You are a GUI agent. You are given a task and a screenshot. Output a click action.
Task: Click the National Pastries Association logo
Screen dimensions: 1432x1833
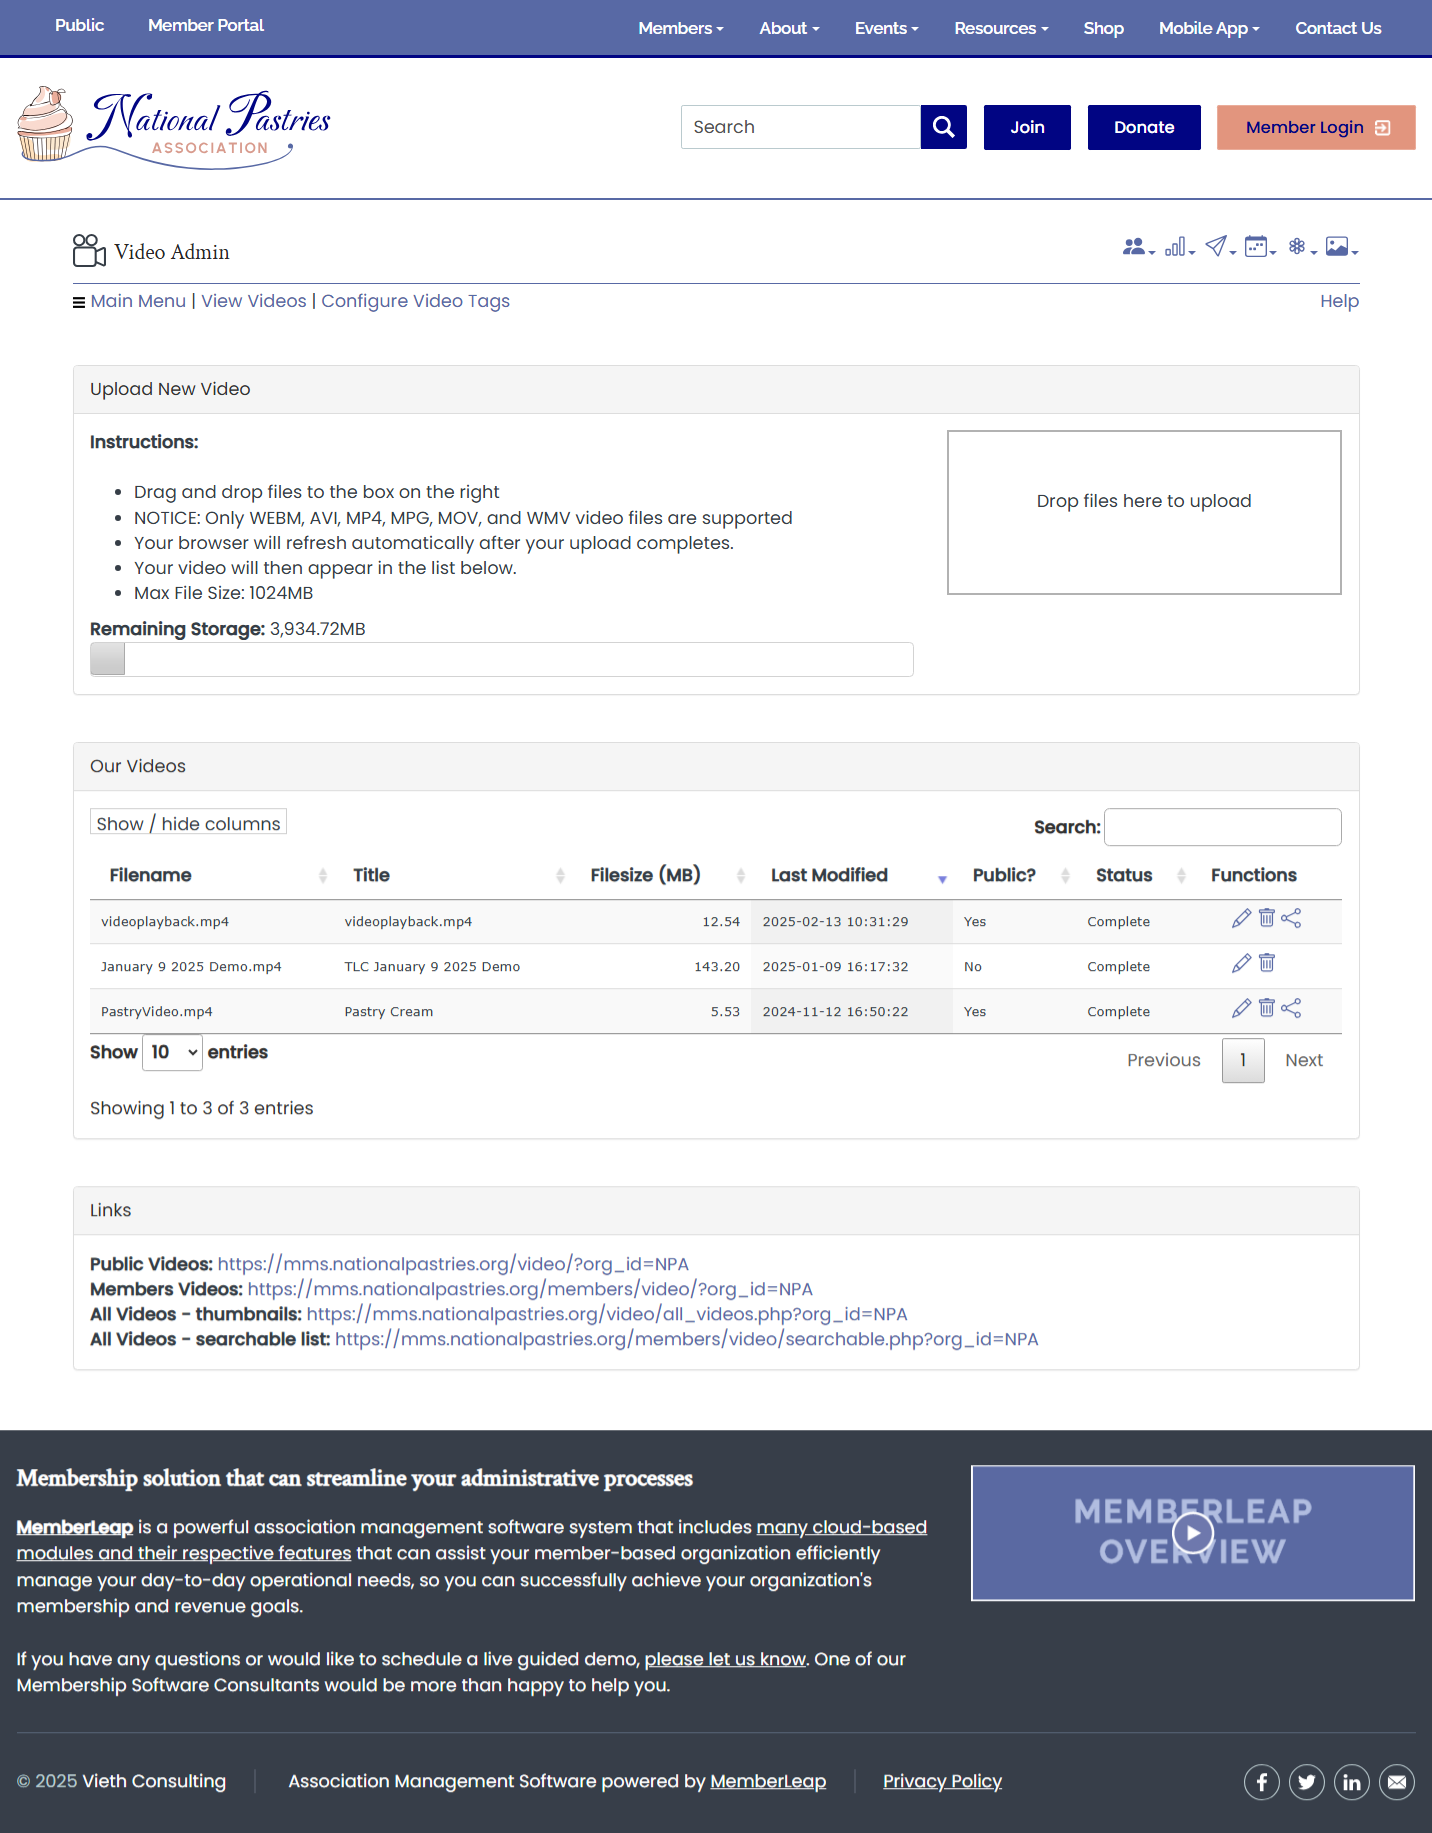[174, 127]
